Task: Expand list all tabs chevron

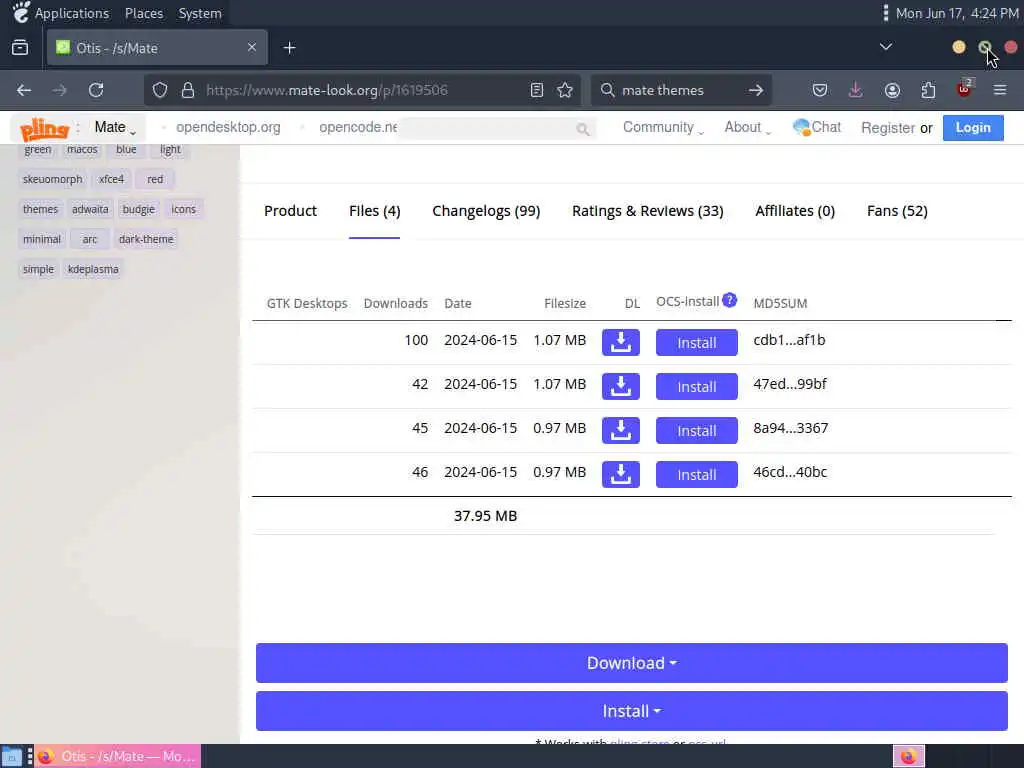Action: point(886,47)
